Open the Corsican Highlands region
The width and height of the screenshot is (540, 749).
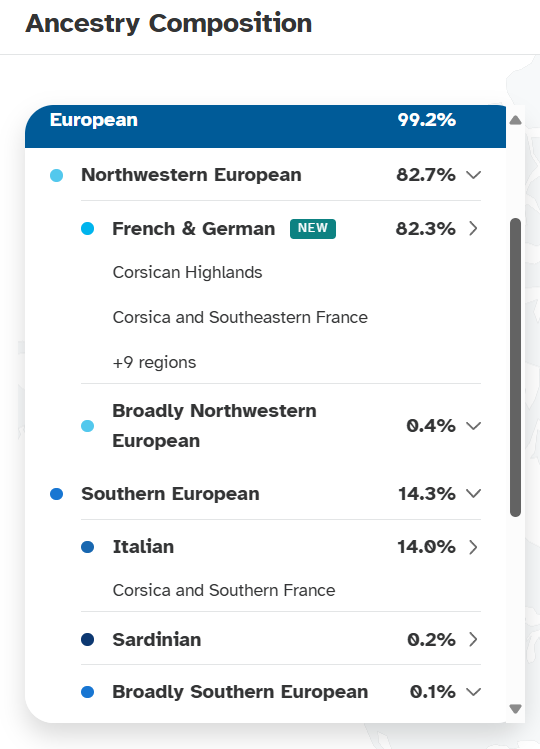[187, 272]
